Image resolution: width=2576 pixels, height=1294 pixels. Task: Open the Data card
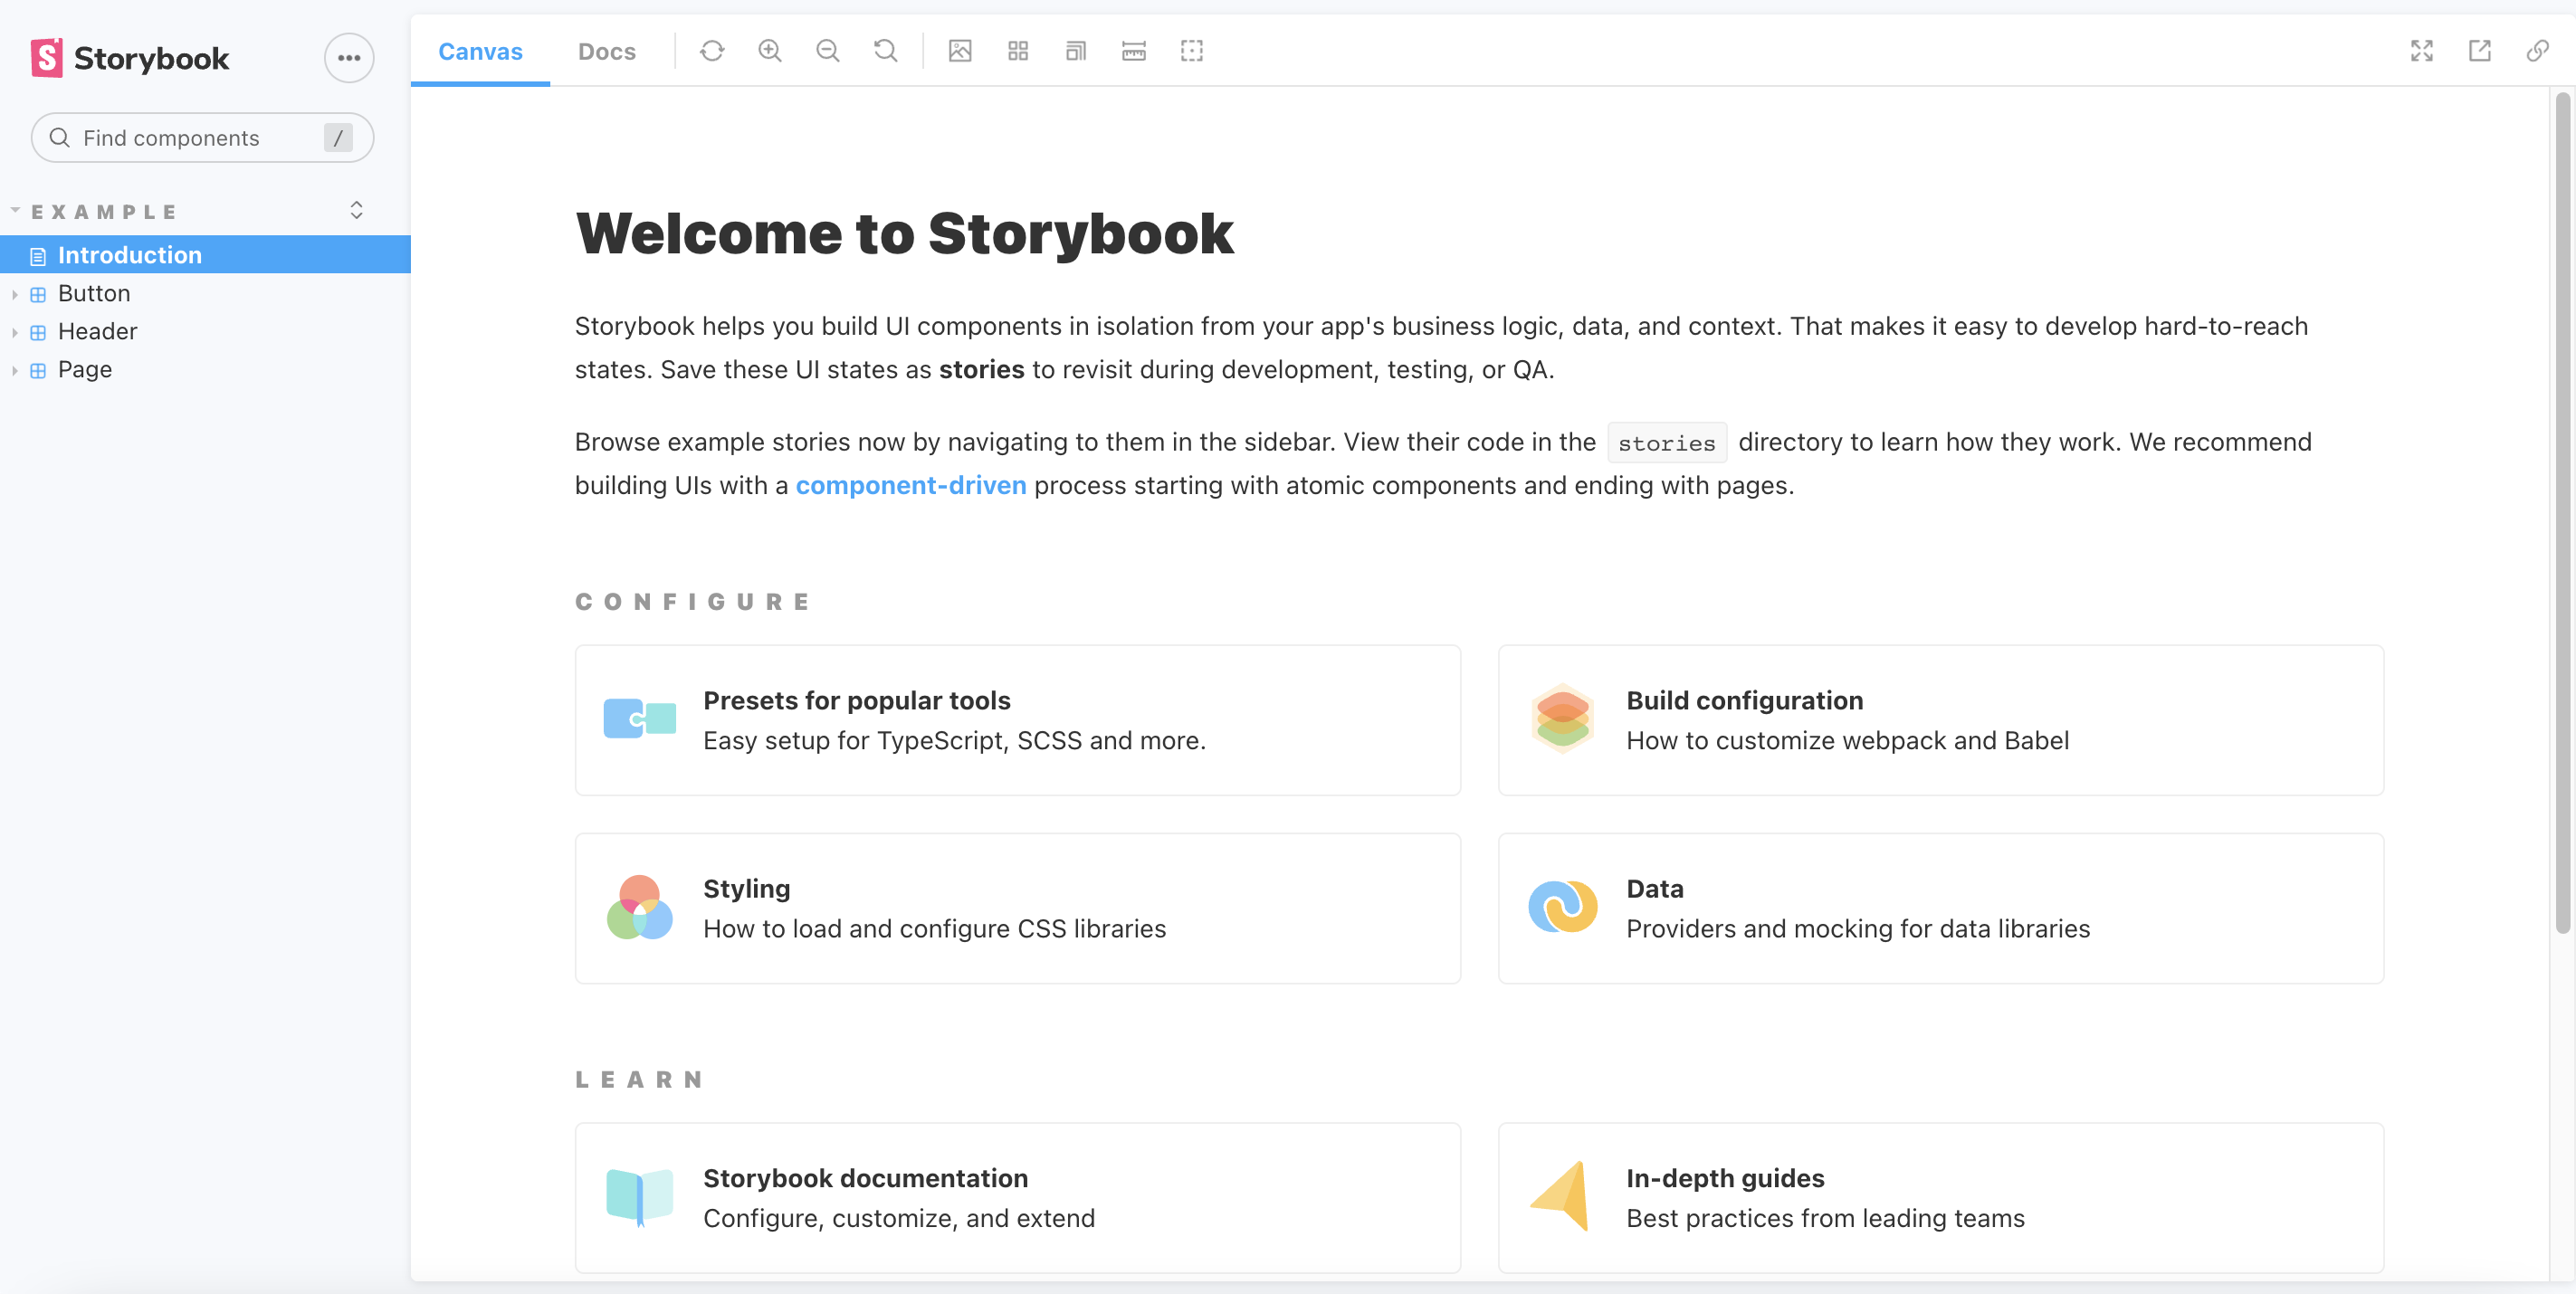tap(1941, 908)
